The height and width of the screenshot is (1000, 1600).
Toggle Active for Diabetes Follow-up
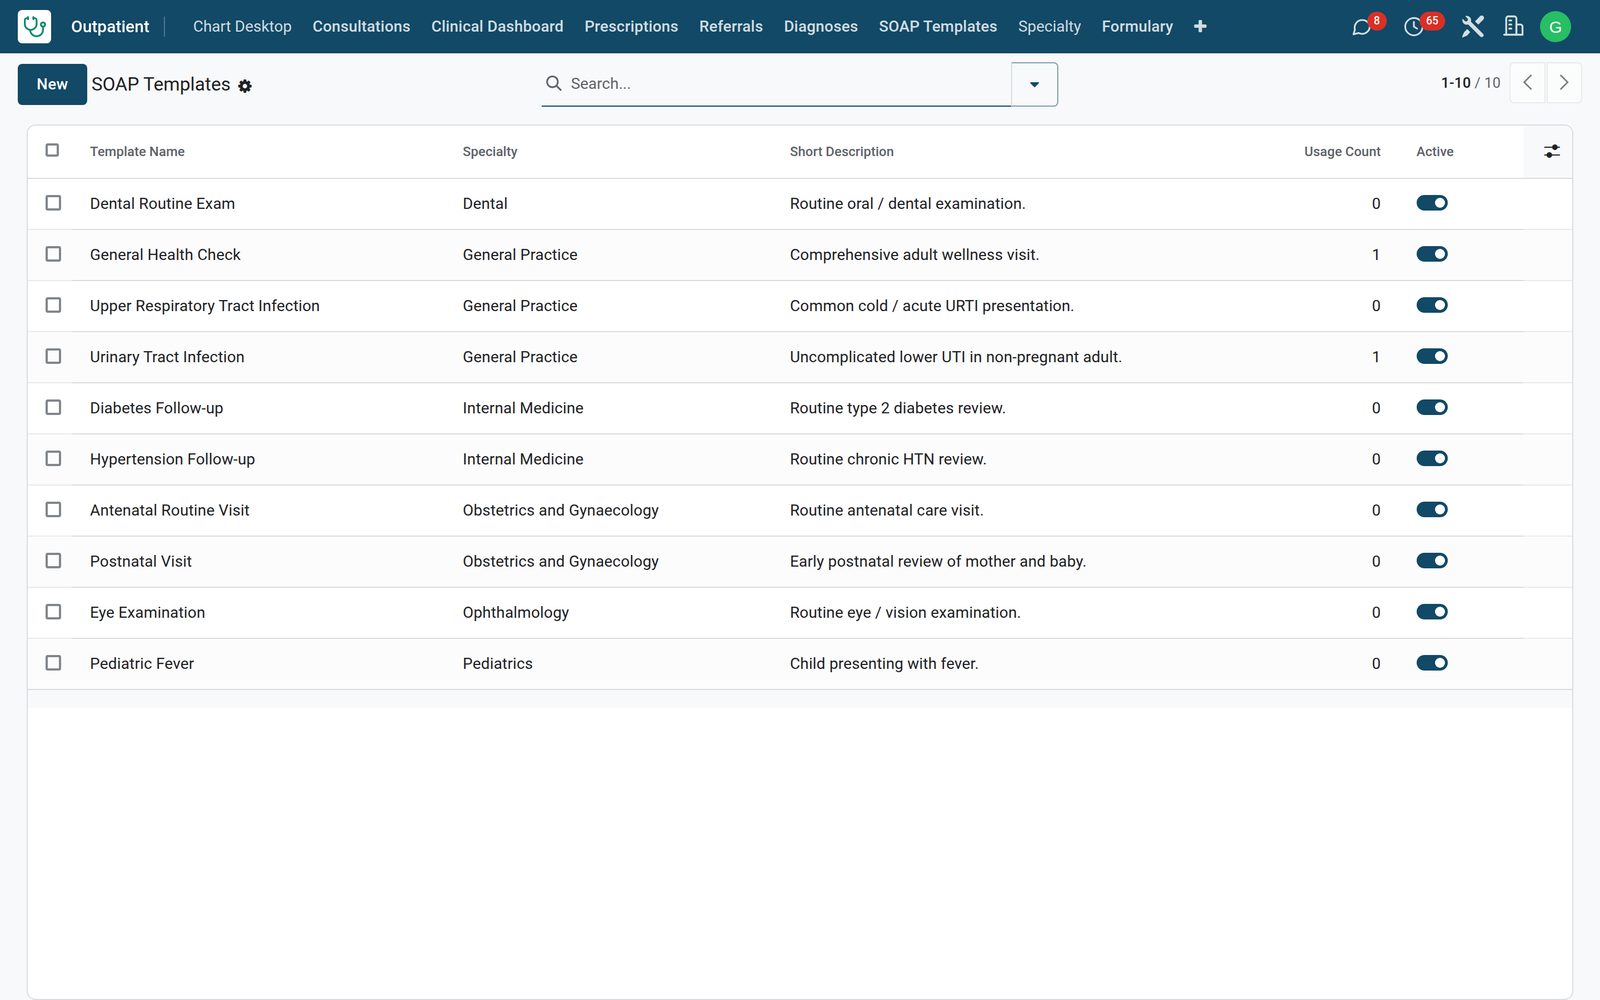click(x=1432, y=407)
